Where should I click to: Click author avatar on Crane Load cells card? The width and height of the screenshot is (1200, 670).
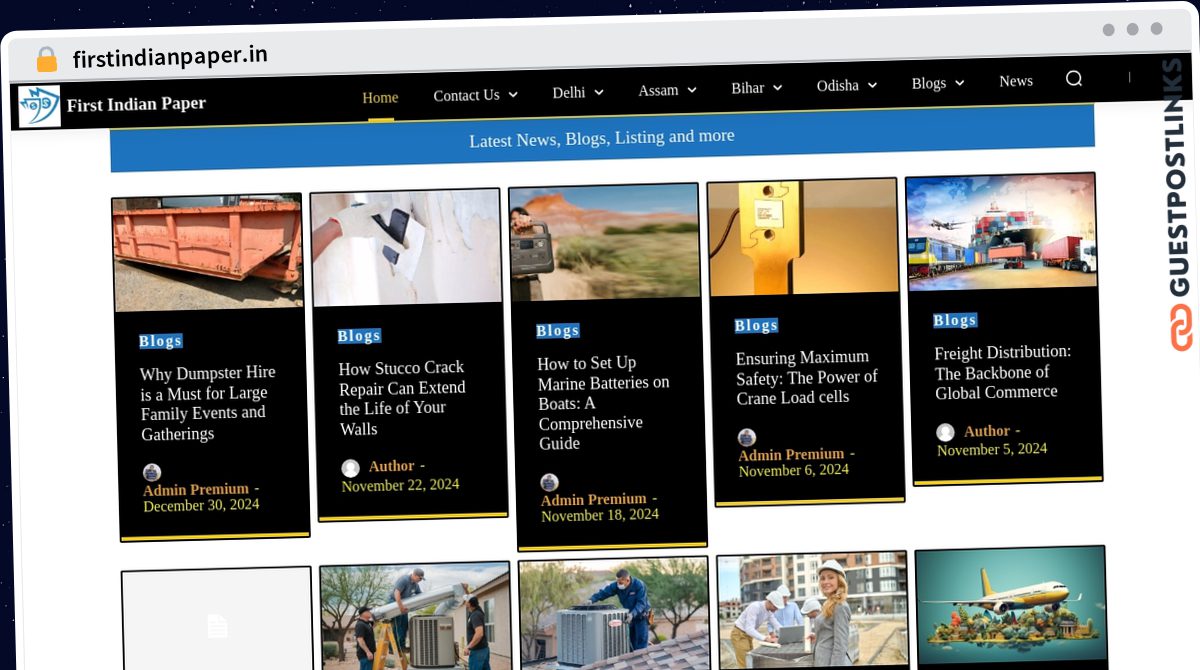747,437
